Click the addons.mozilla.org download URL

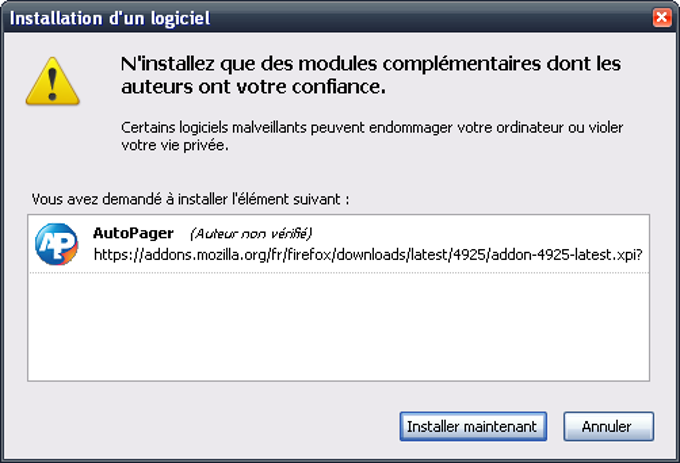pos(368,254)
